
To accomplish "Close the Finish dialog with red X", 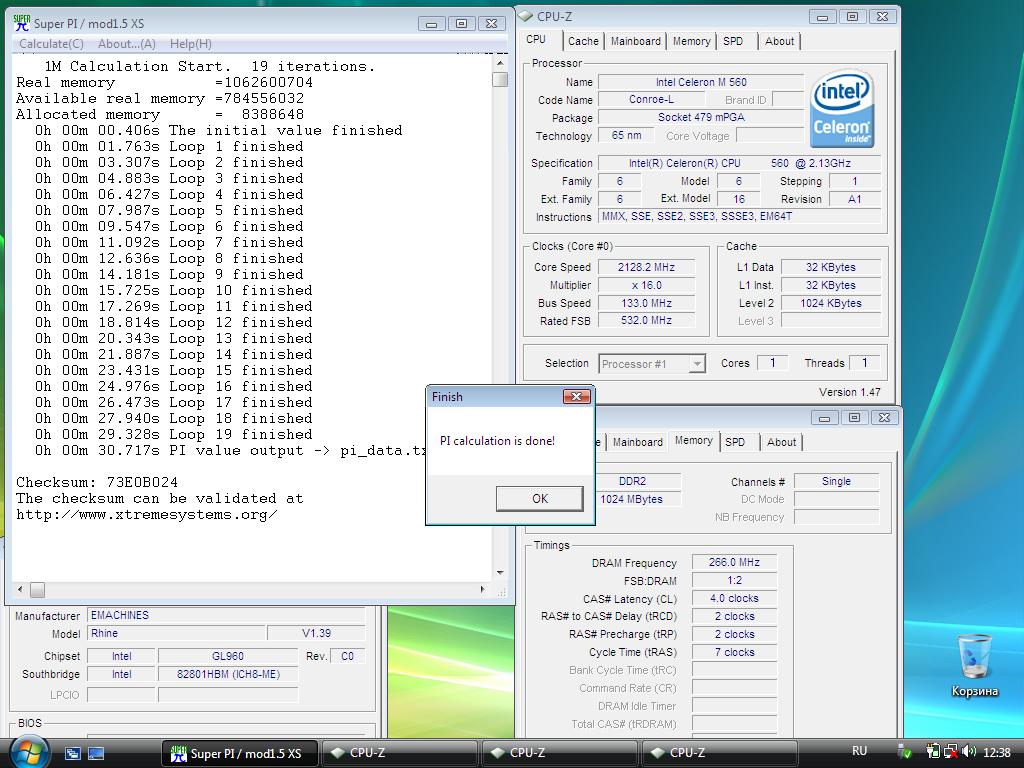I will (576, 396).
